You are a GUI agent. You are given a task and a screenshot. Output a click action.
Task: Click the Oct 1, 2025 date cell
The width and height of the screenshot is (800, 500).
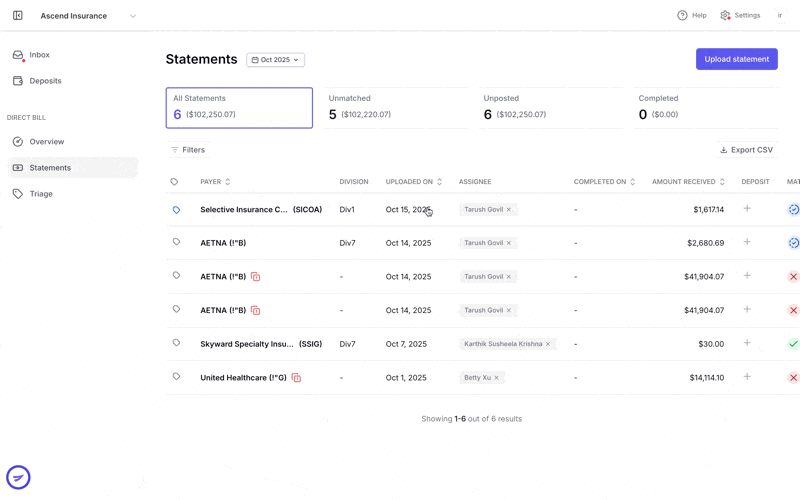406,378
